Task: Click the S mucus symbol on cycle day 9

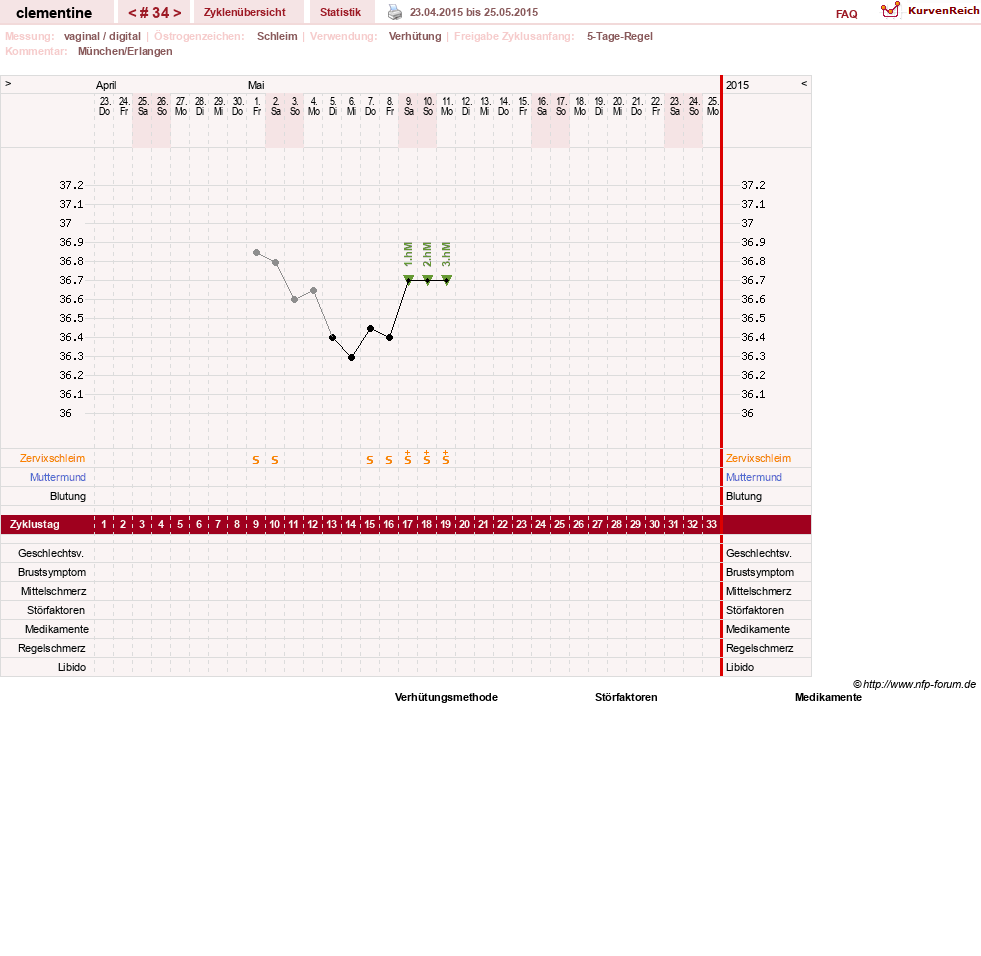Action: (256, 460)
